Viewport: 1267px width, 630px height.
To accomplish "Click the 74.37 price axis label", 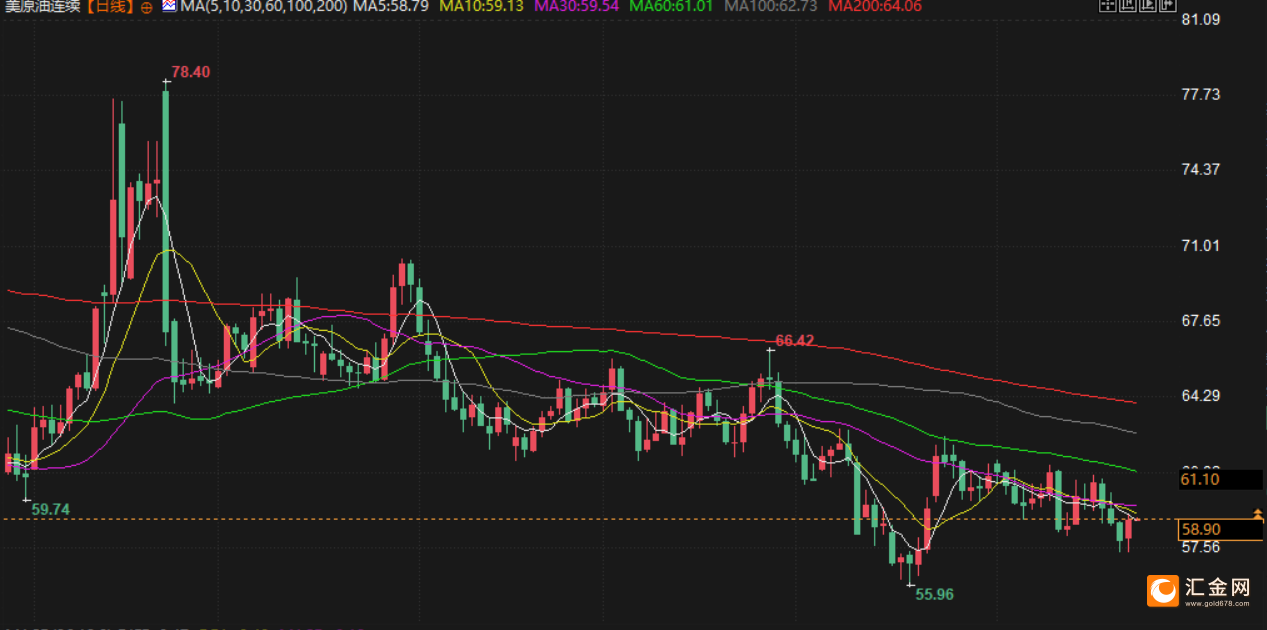I will pyautogui.click(x=1201, y=170).
